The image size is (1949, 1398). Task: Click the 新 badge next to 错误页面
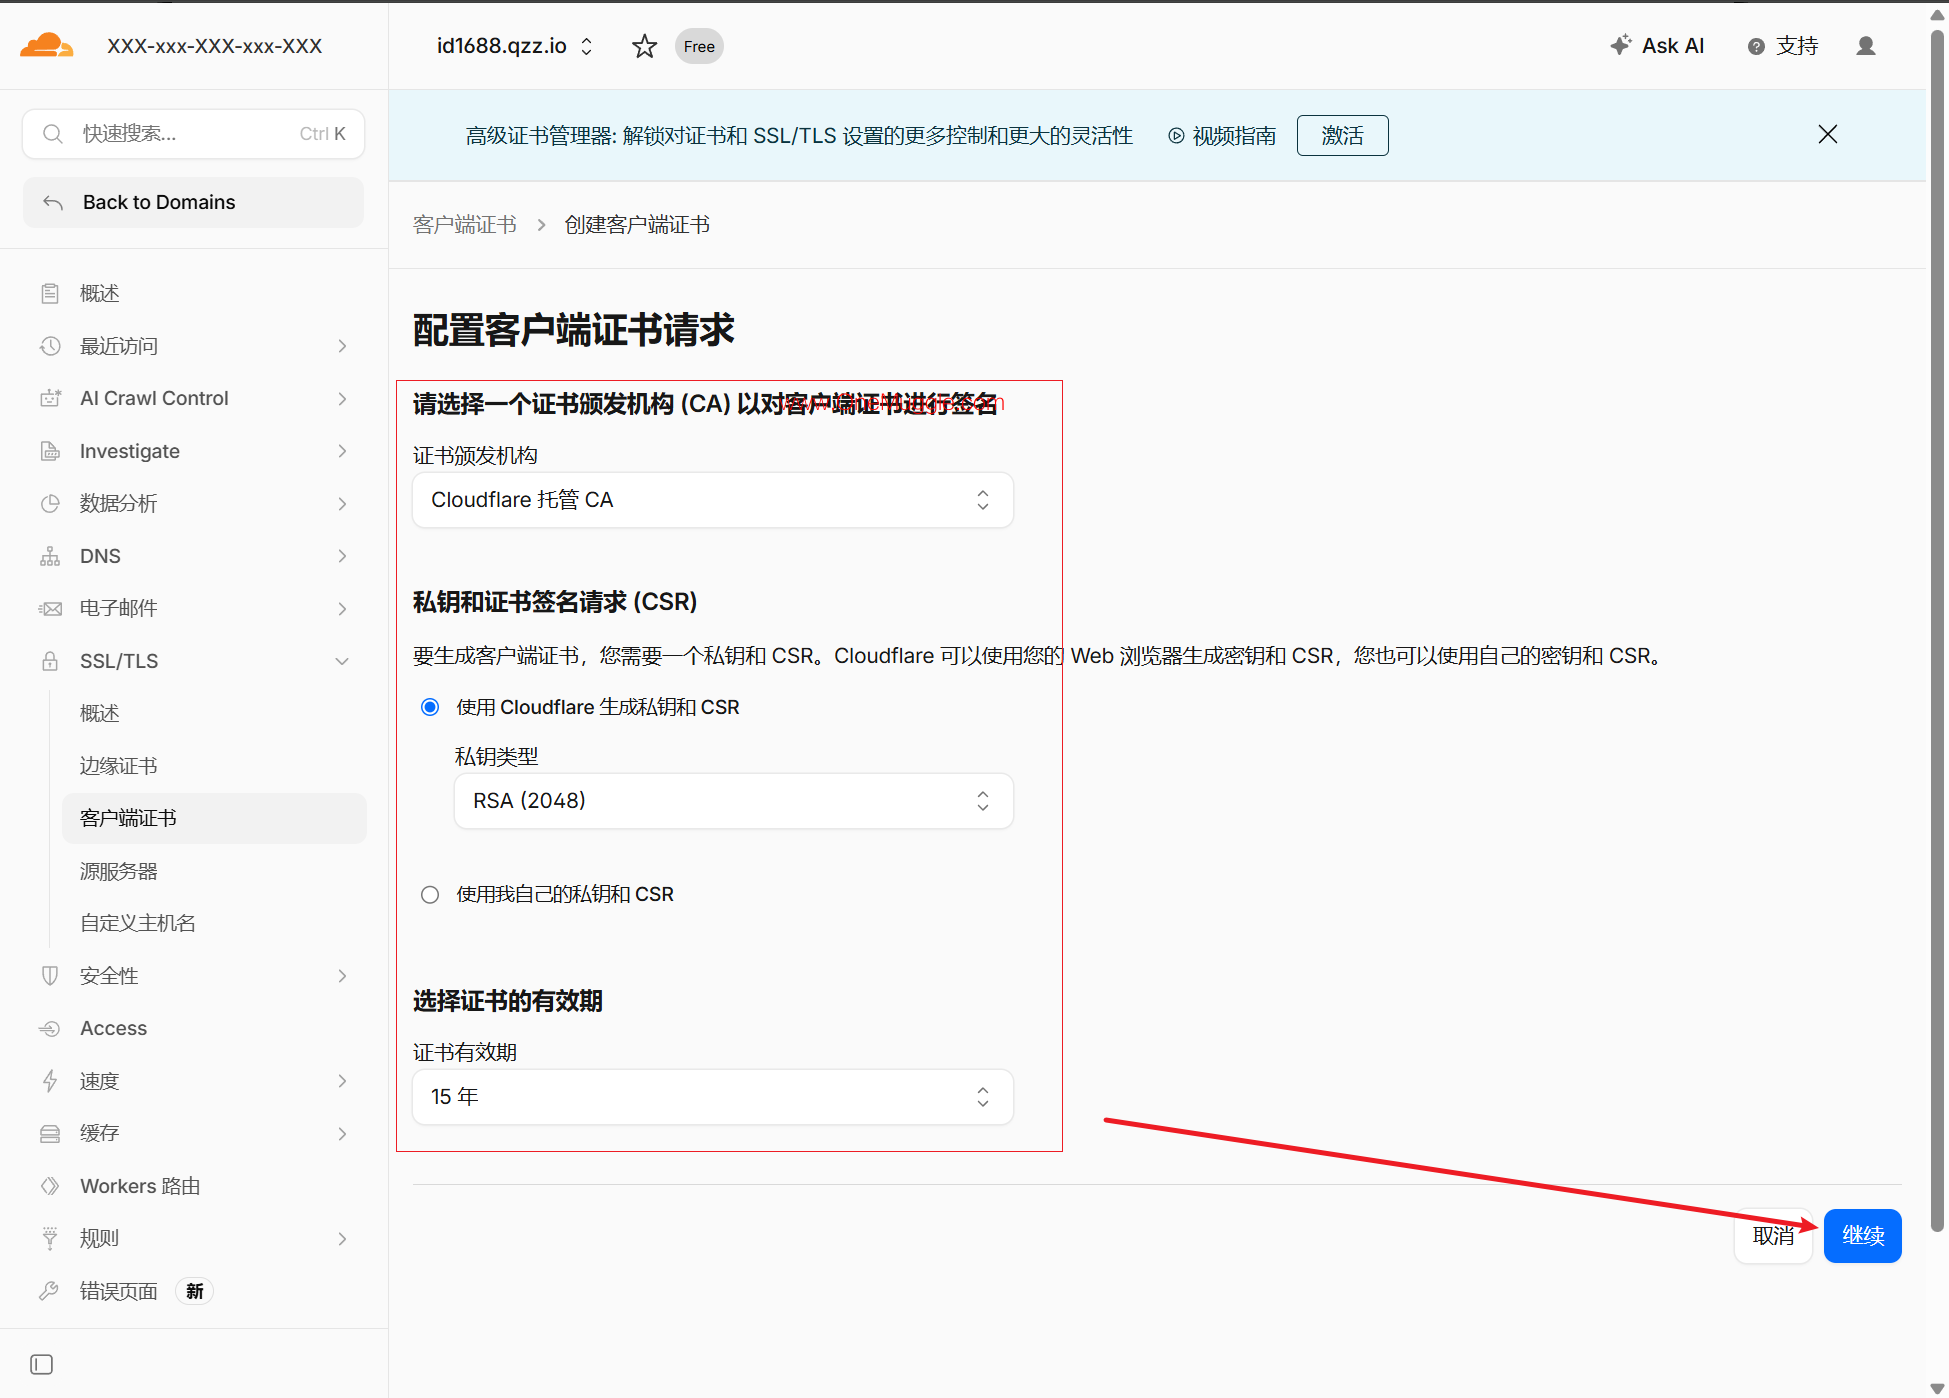click(194, 1291)
